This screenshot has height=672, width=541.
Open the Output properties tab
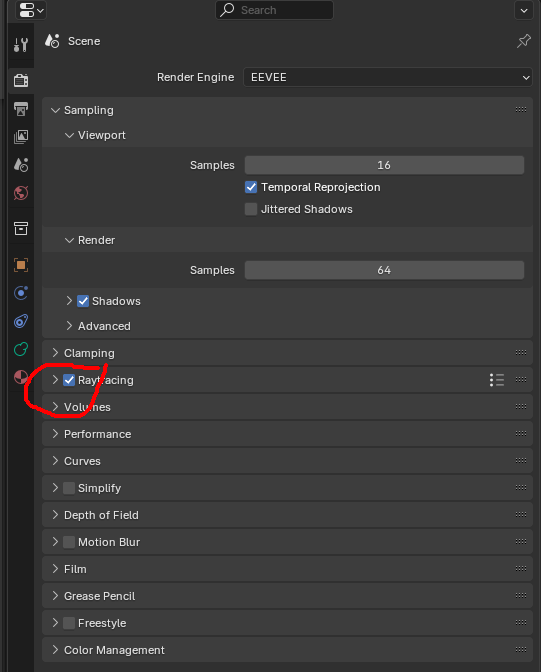tap(21, 108)
